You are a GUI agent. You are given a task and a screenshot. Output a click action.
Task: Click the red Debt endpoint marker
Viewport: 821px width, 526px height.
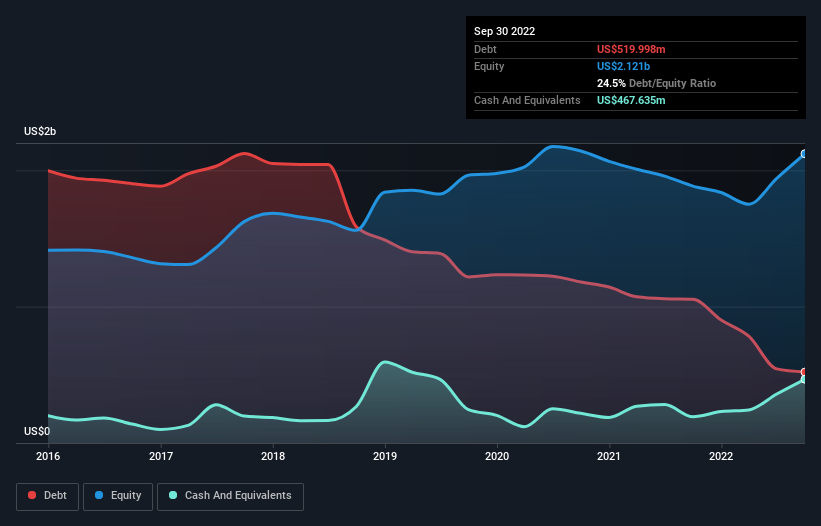pyautogui.click(x=804, y=372)
